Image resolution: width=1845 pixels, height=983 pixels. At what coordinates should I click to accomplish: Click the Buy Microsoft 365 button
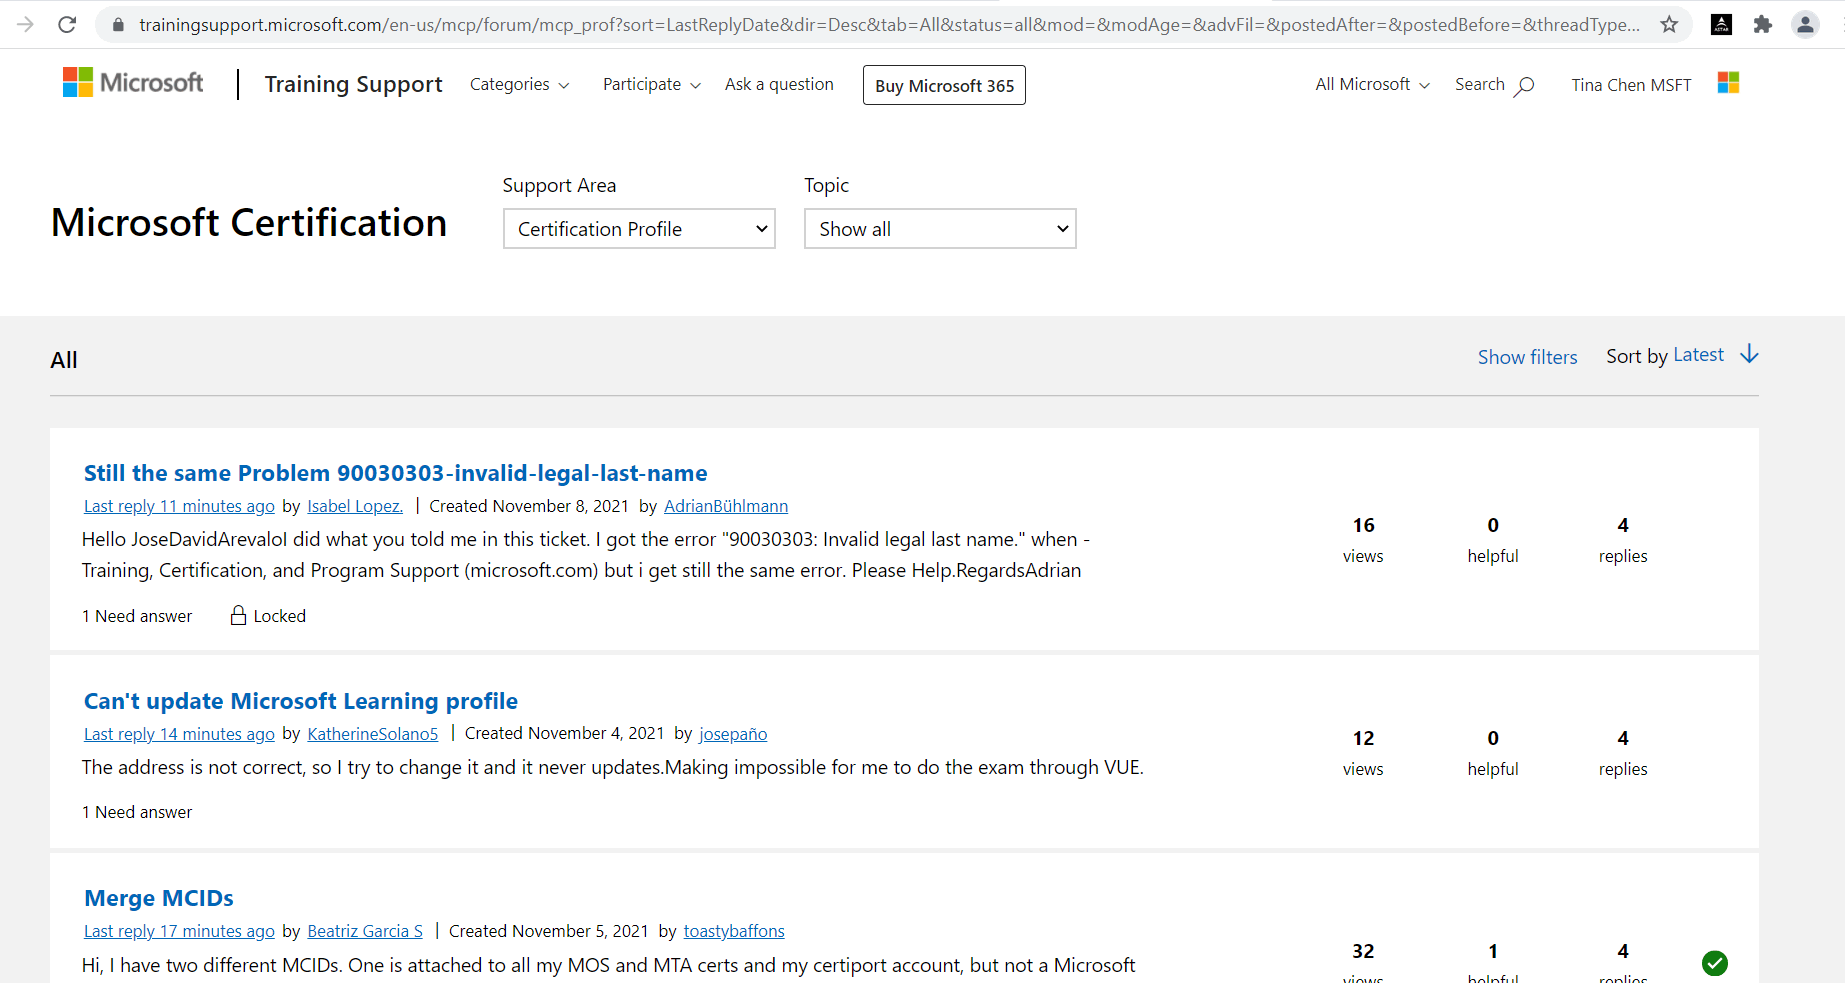(x=944, y=85)
